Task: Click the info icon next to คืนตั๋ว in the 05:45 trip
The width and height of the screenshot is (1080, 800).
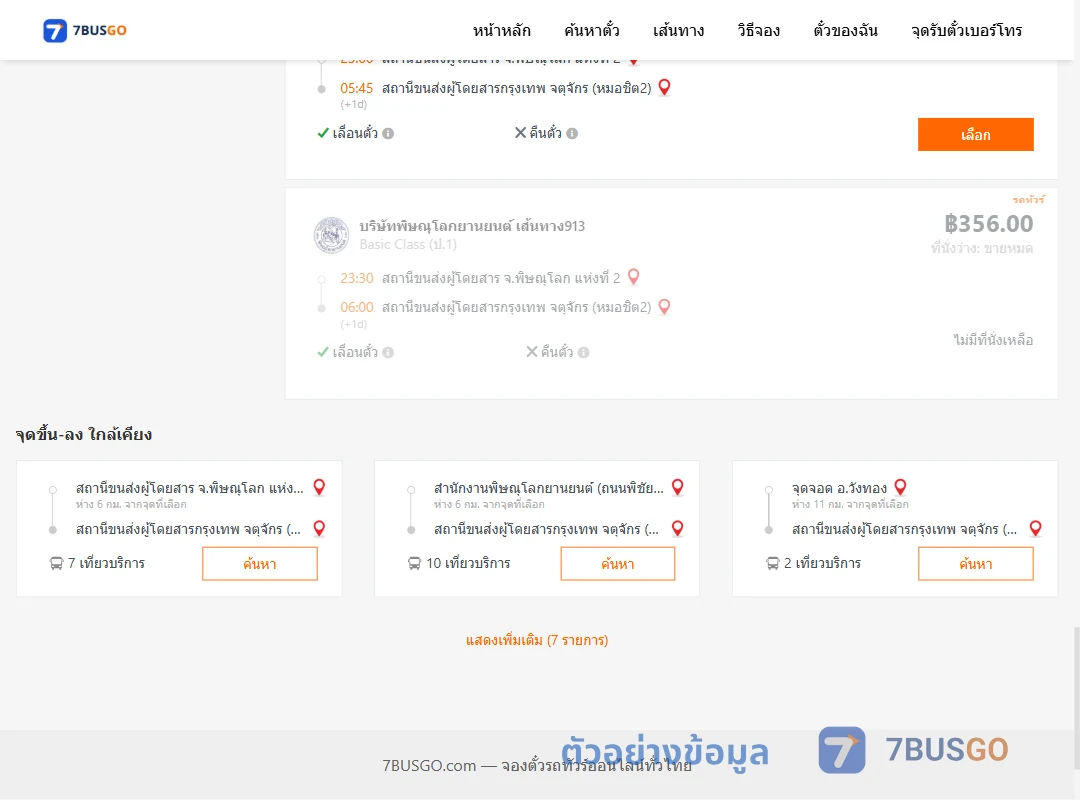Action: tap(572, 134)
